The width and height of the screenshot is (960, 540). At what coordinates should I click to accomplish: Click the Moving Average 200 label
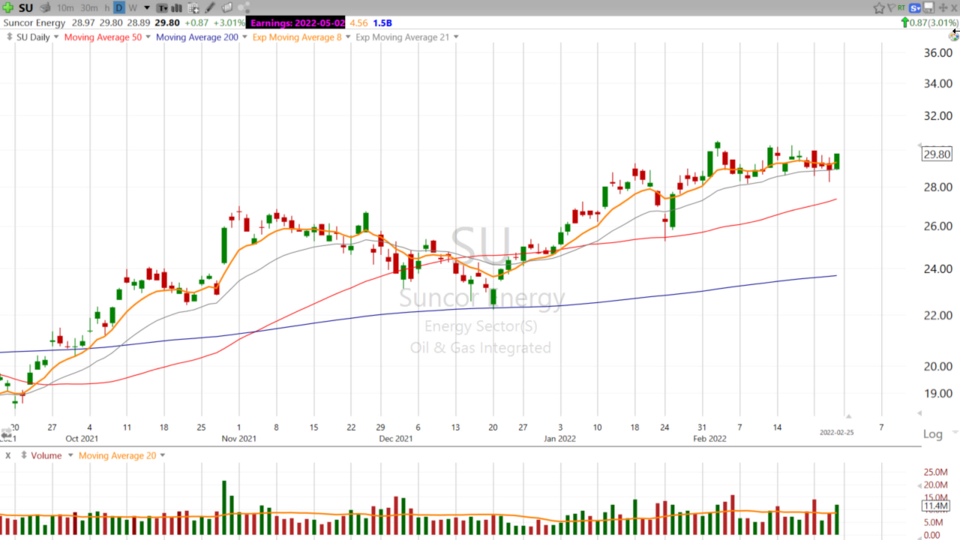coord(197,37)
